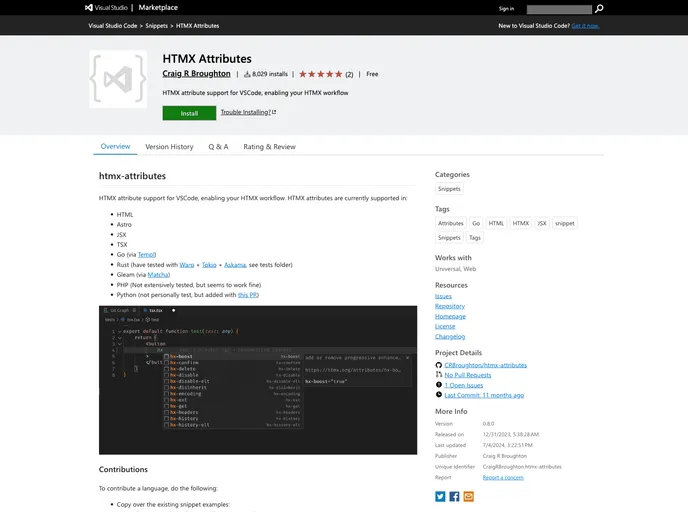Click the Go tag
The image size is (688, 512).
476,223
